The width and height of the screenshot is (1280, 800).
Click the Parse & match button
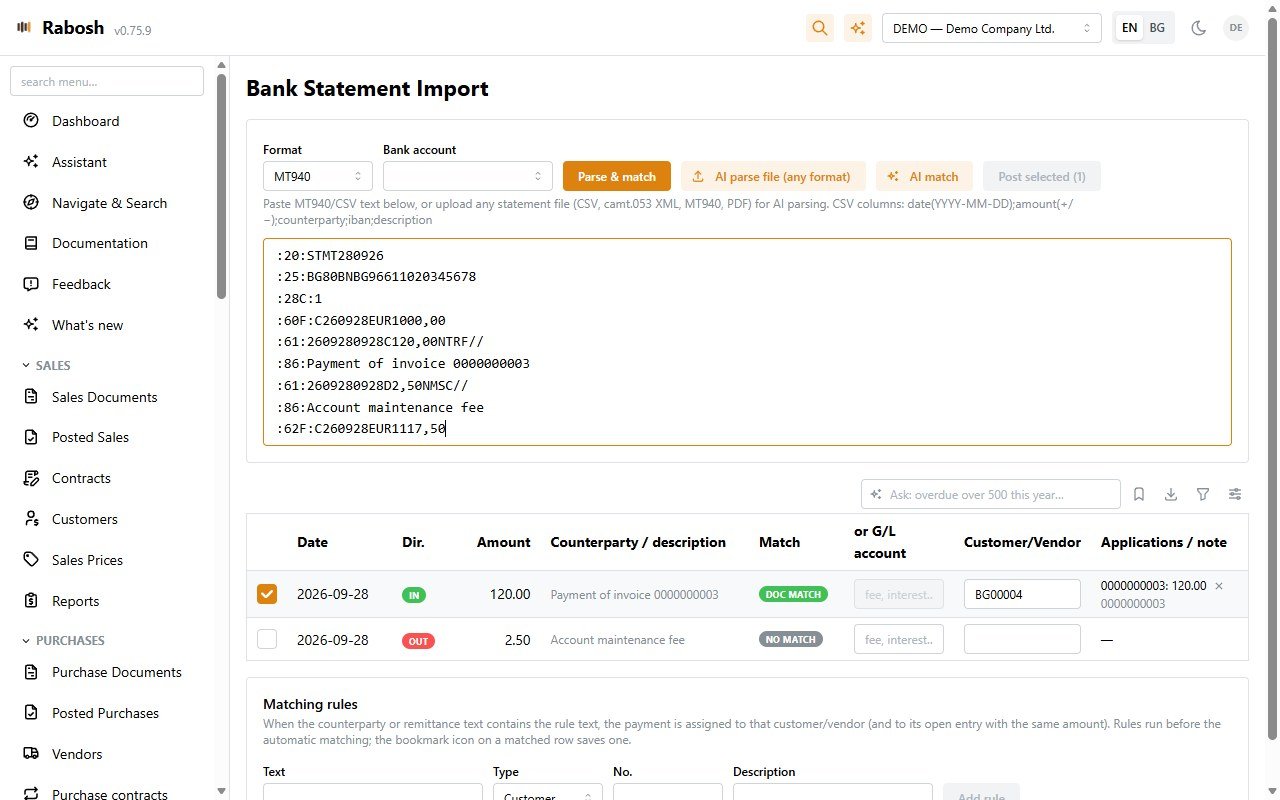[617, 176]
